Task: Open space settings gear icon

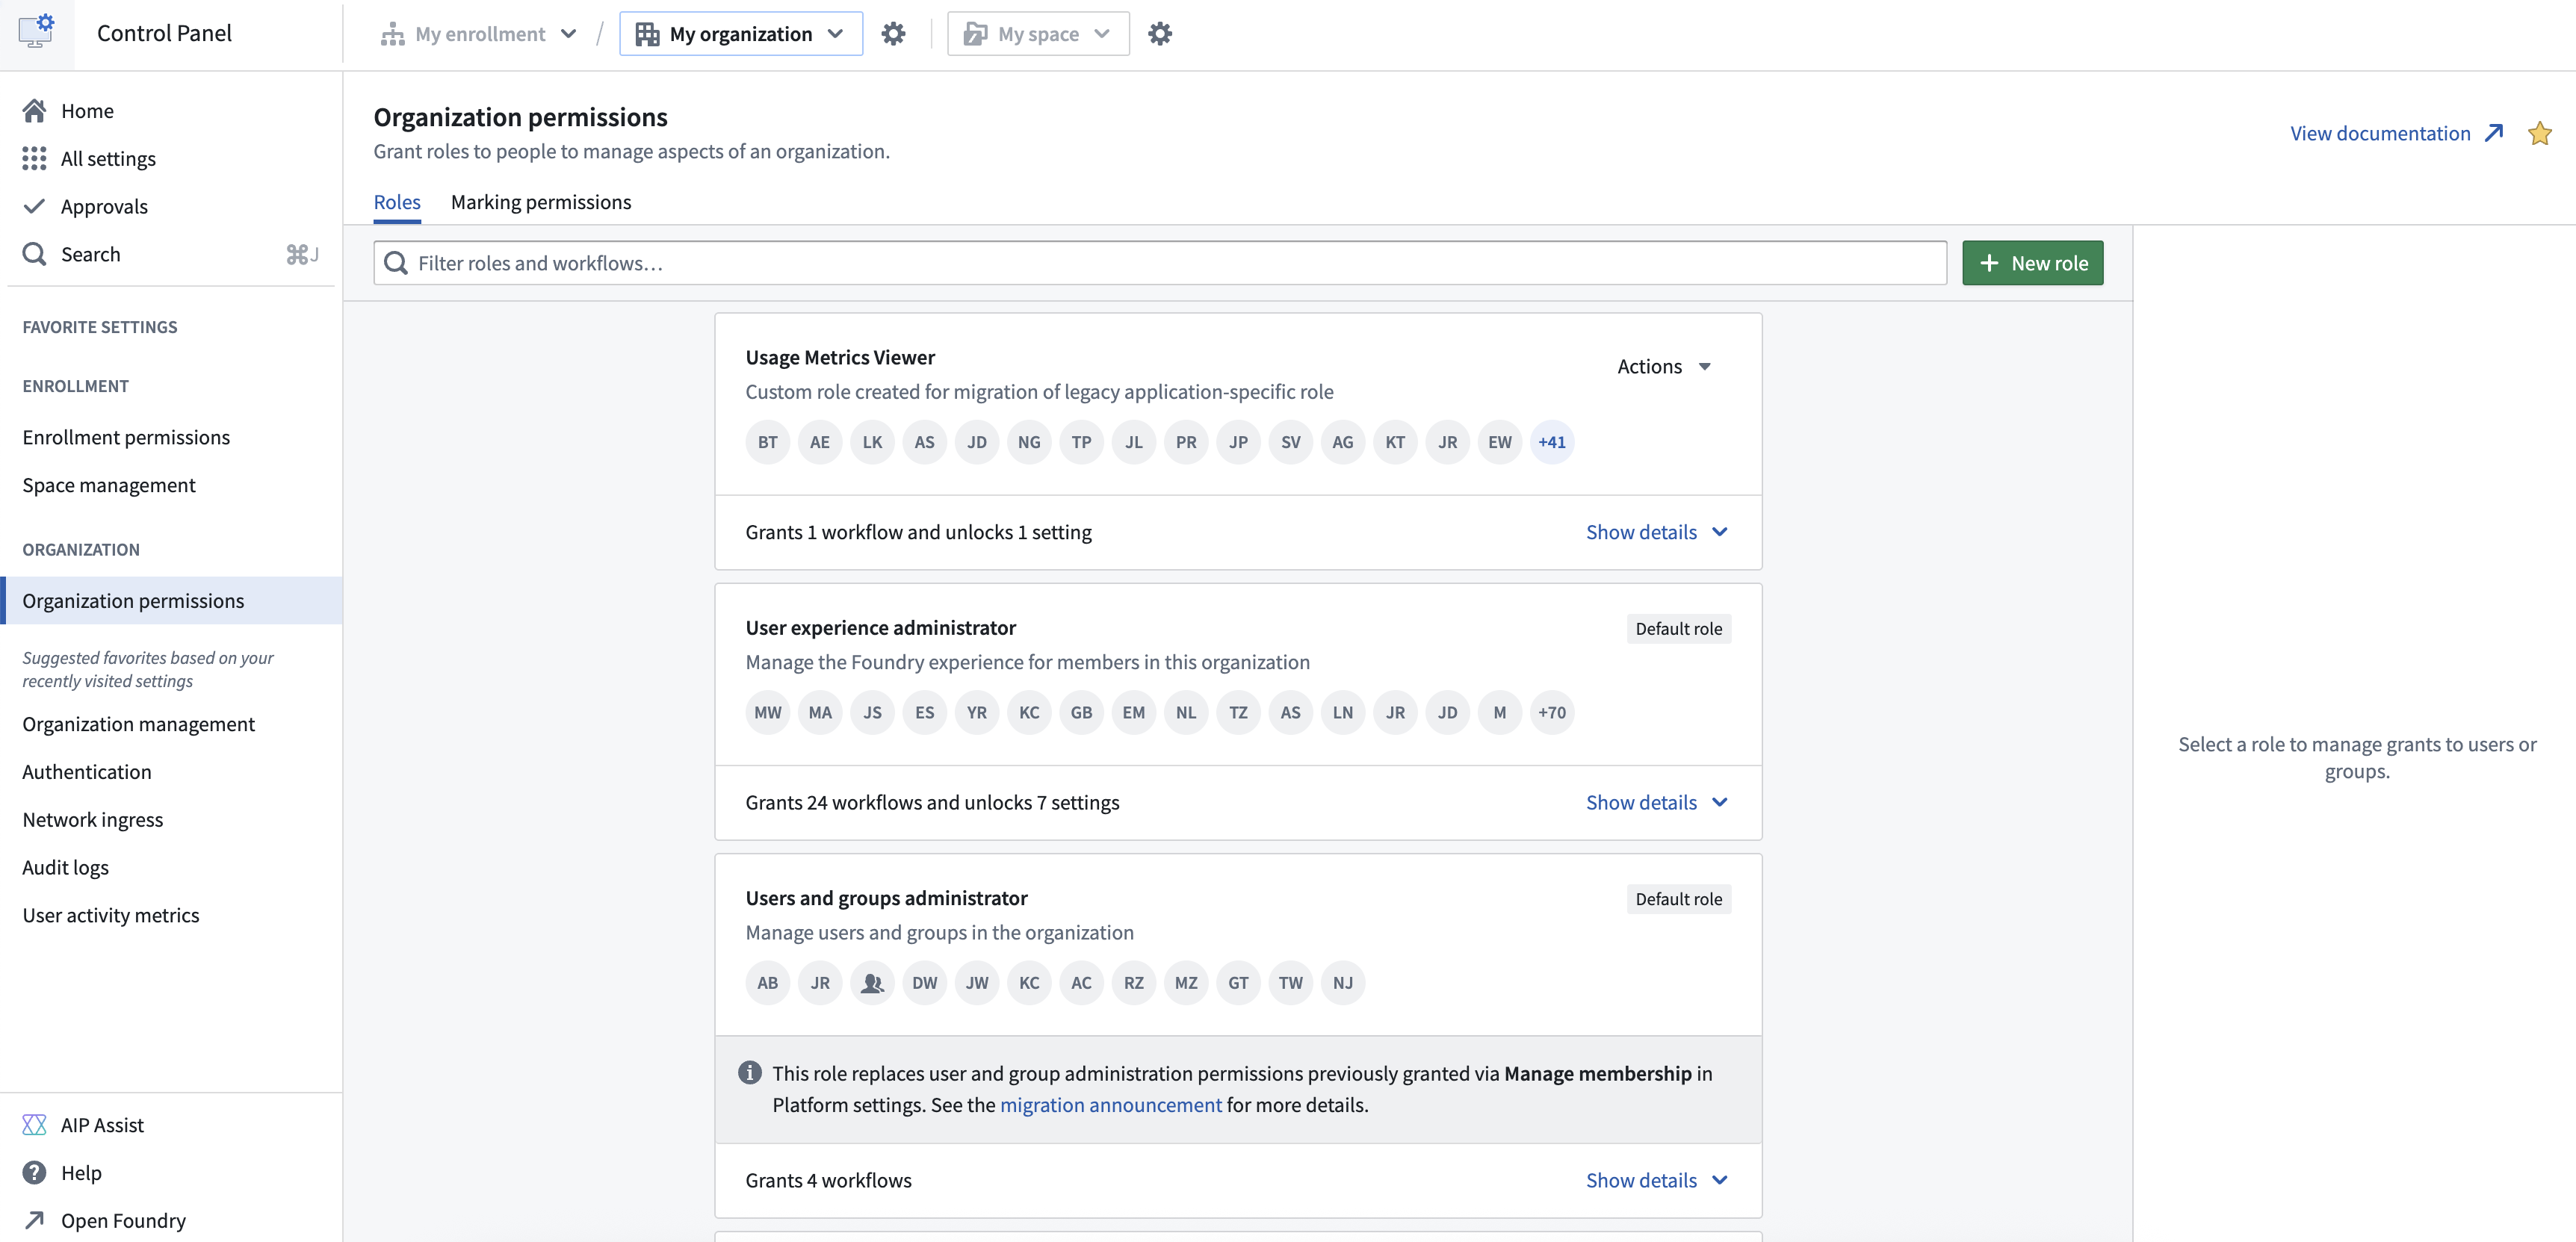Action: (x=1159, y=34)
